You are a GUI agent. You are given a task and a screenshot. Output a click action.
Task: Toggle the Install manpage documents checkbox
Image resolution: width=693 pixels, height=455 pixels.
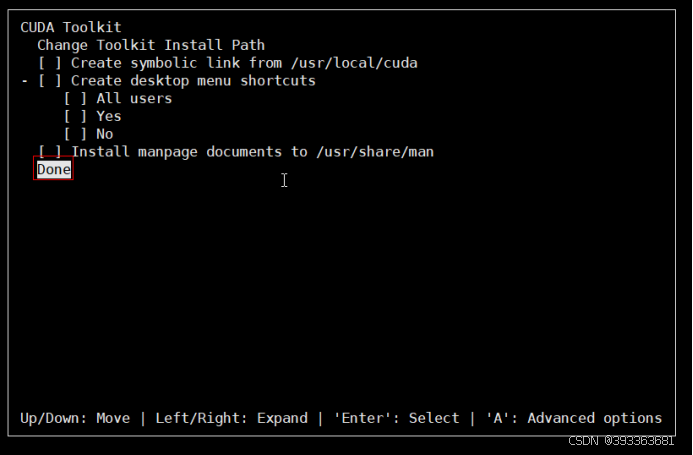coord(50,152)
